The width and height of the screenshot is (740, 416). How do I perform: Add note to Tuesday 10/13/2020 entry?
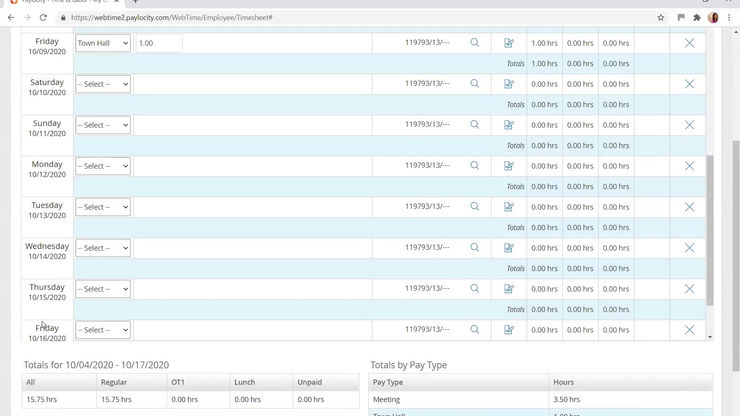click(x=509, y=207)
